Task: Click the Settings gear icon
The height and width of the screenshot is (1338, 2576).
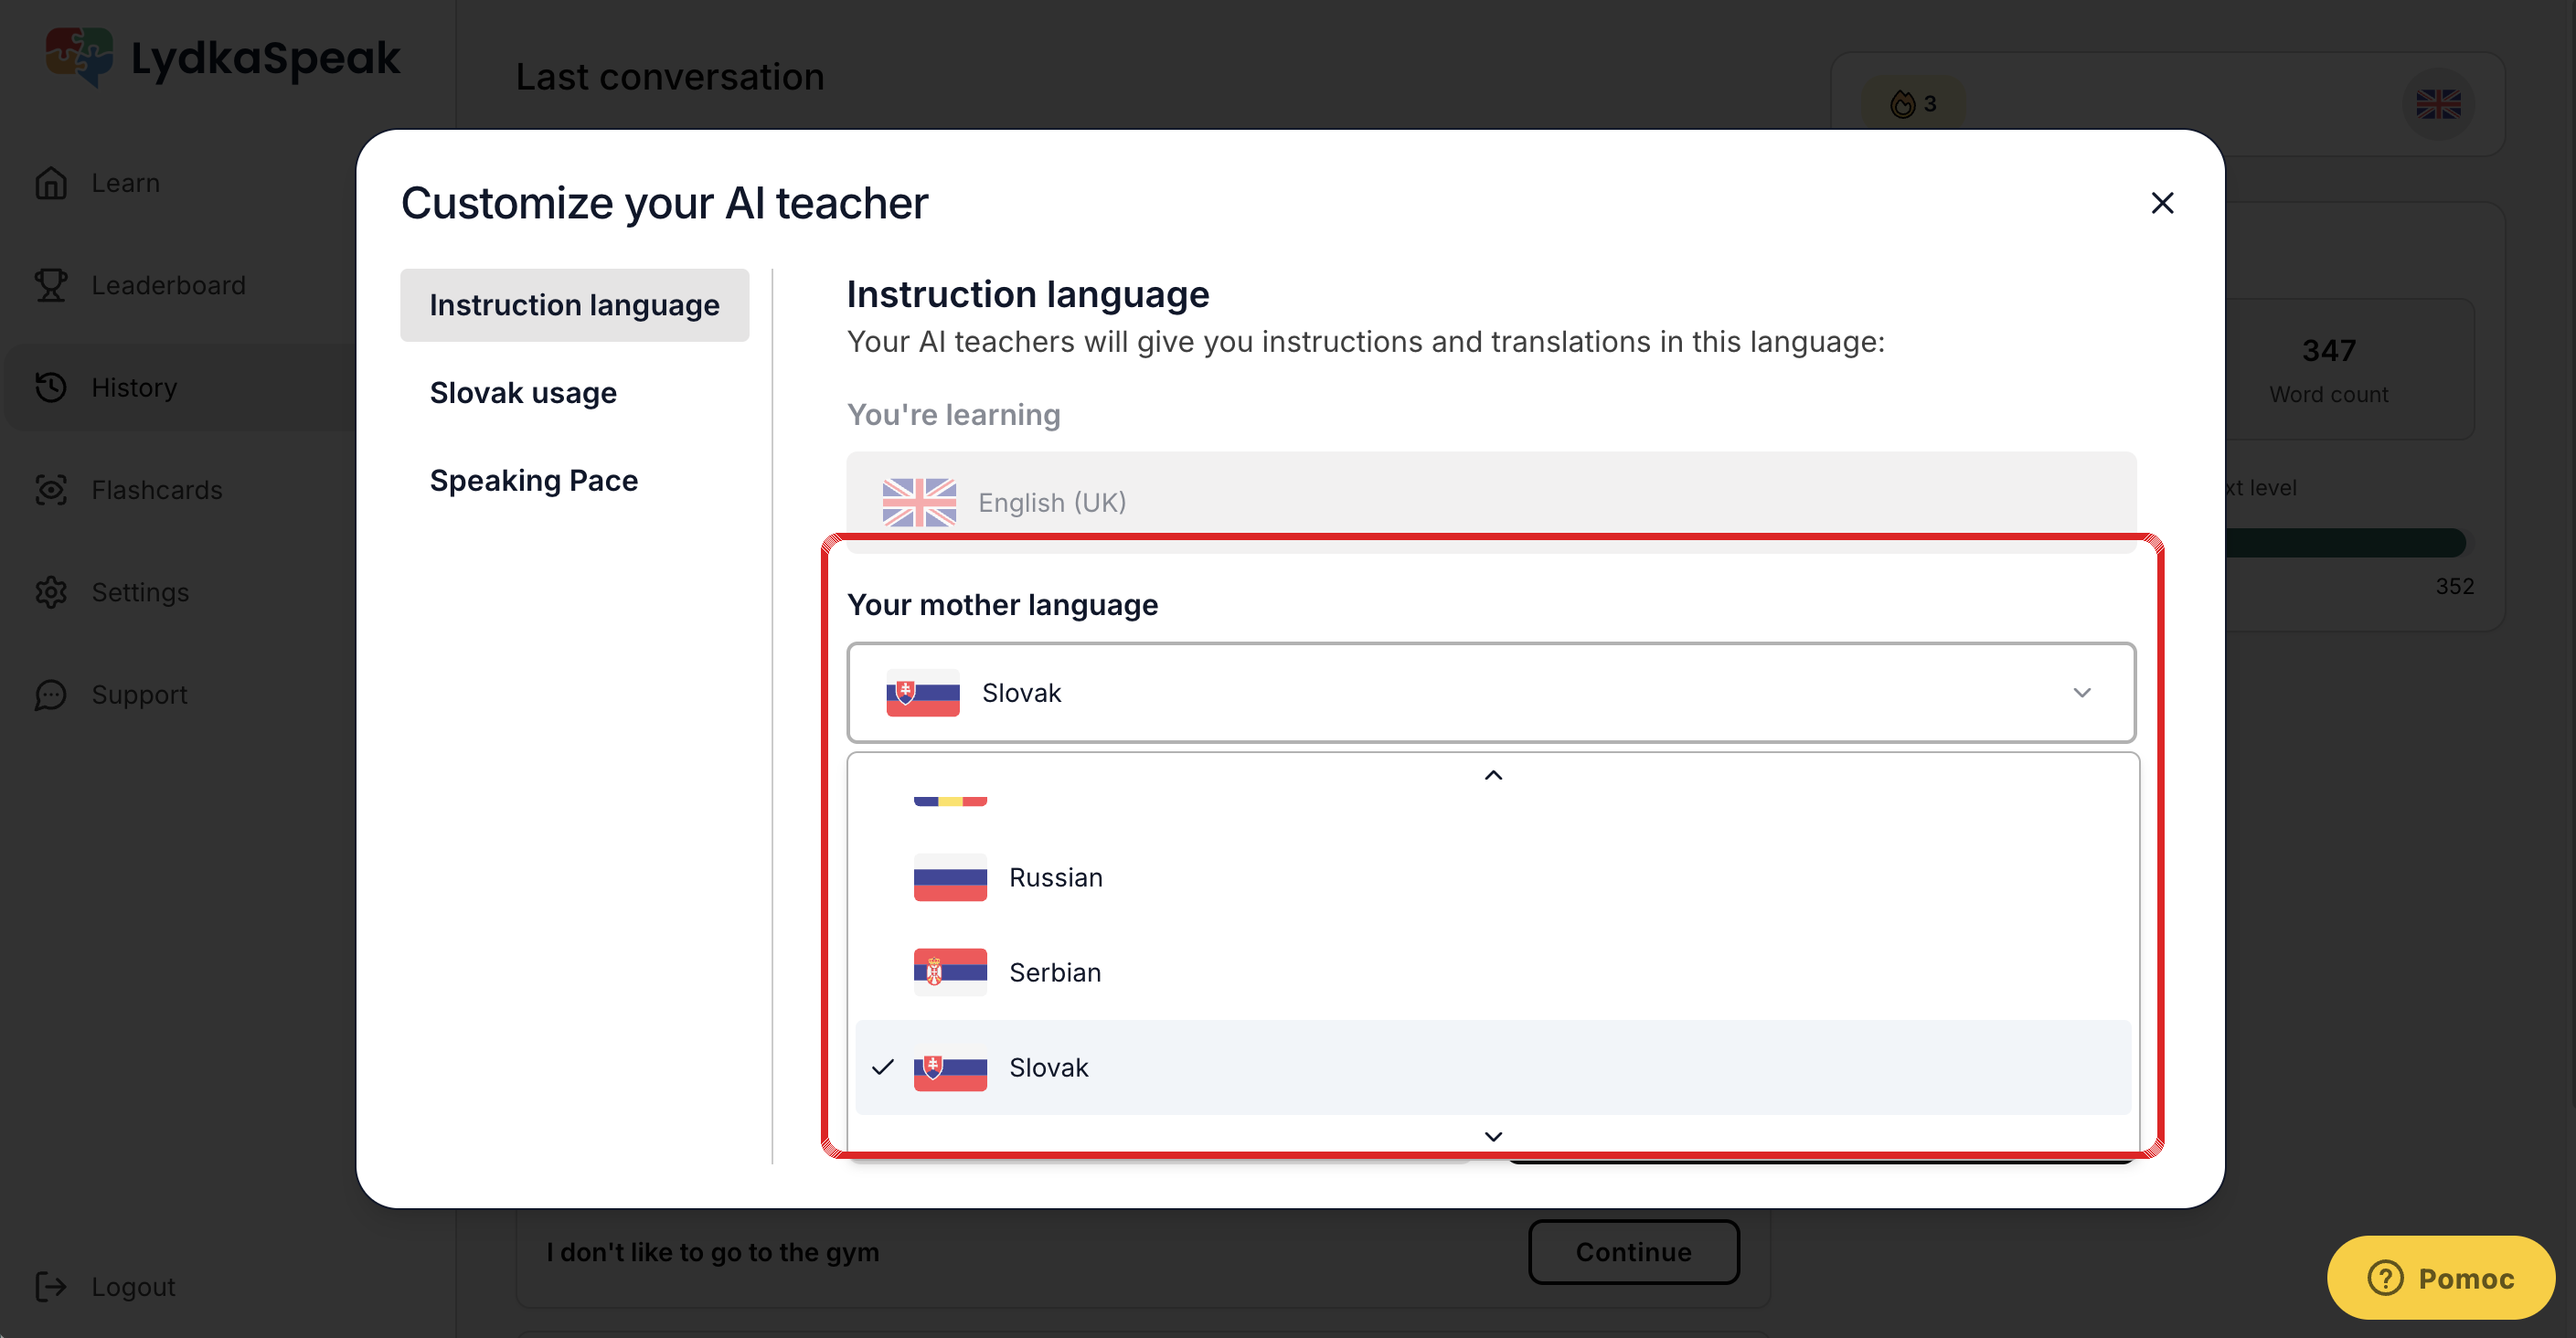Action: pos(51,592)
